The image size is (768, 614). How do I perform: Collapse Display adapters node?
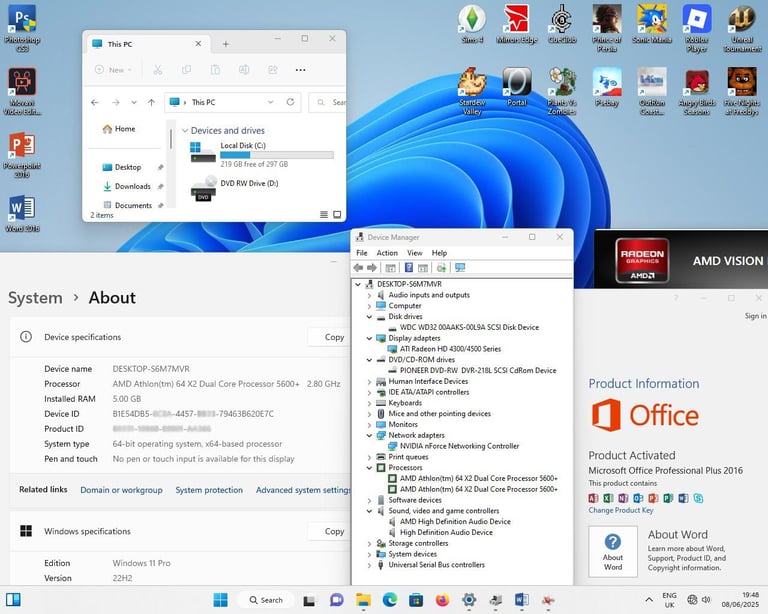[x=369, y=338]
